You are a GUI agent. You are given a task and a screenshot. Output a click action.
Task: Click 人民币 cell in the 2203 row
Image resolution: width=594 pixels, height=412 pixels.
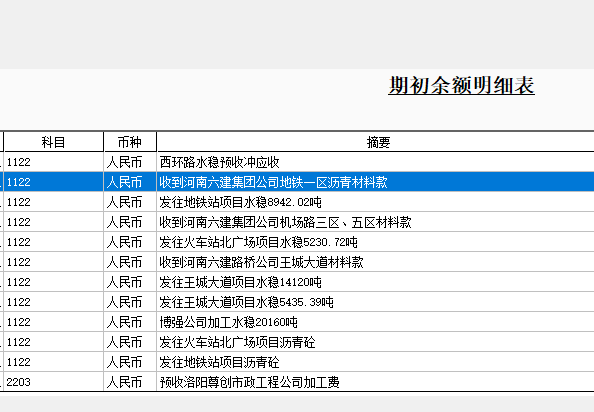click(x=130, y=382)
